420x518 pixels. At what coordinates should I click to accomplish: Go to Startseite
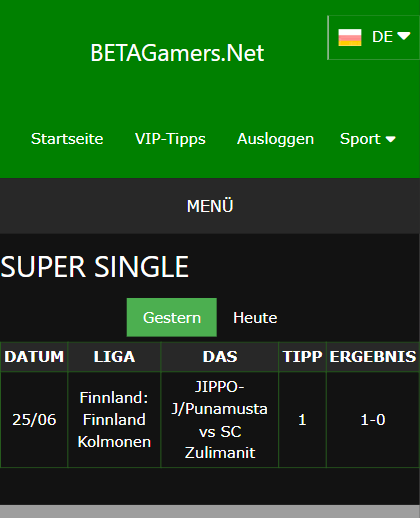(x=67, y=139)
